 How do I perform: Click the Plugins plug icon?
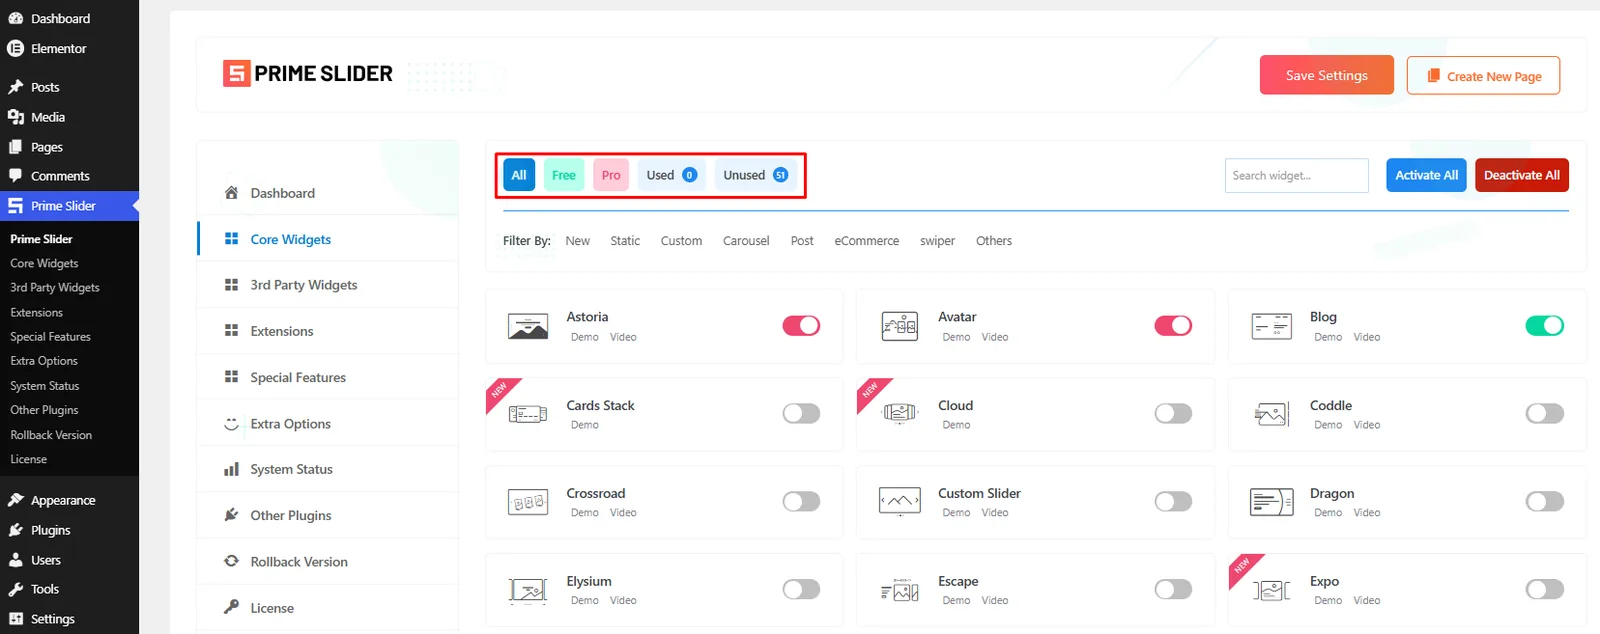(x=15, y=530)
